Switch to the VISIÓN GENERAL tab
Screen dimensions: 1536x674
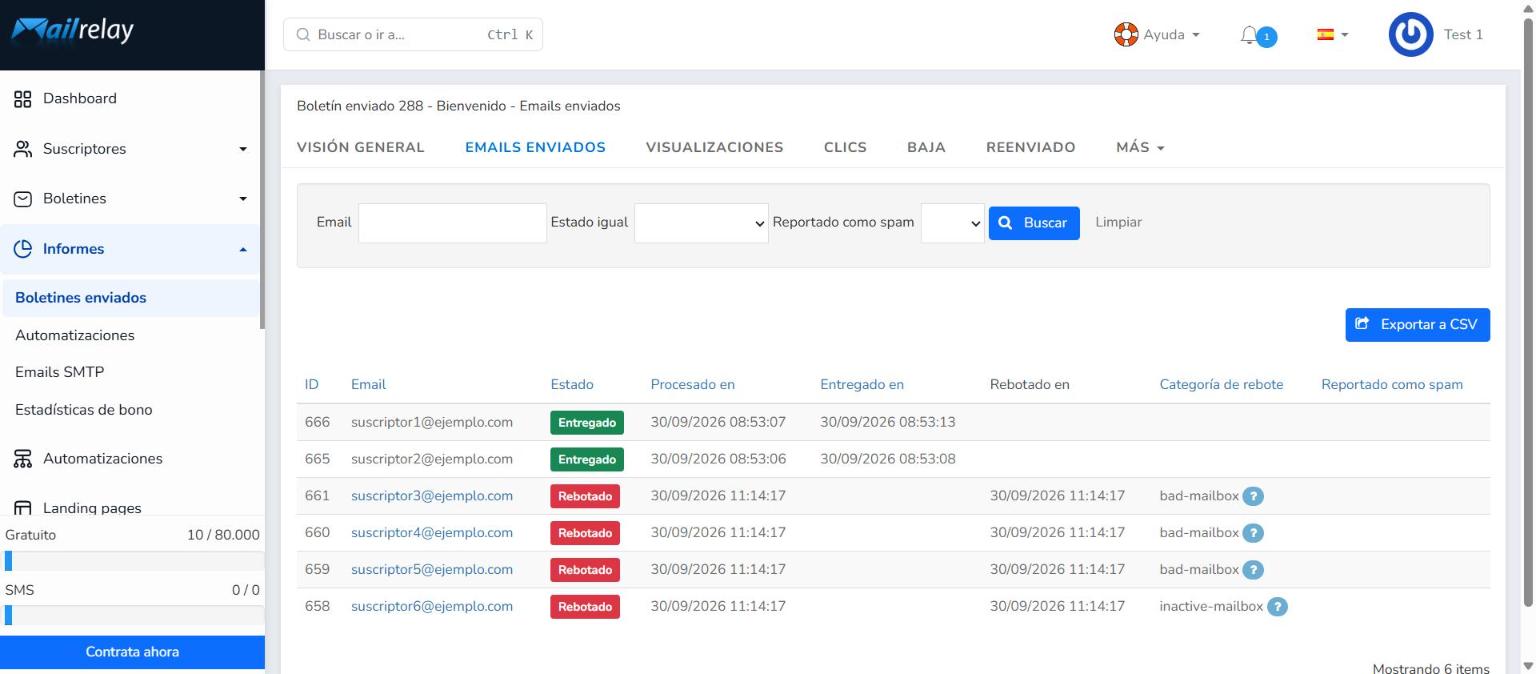click(x=361, y=147)
